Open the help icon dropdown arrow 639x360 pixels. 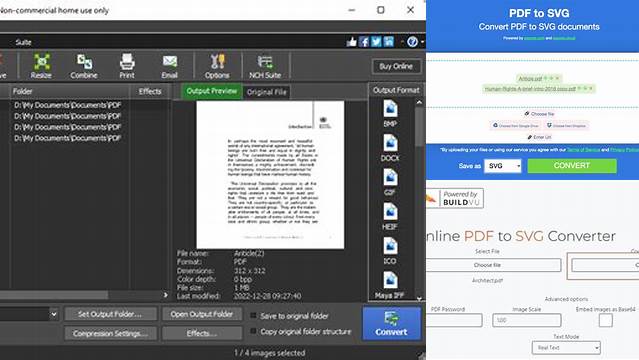pos(422,42)
